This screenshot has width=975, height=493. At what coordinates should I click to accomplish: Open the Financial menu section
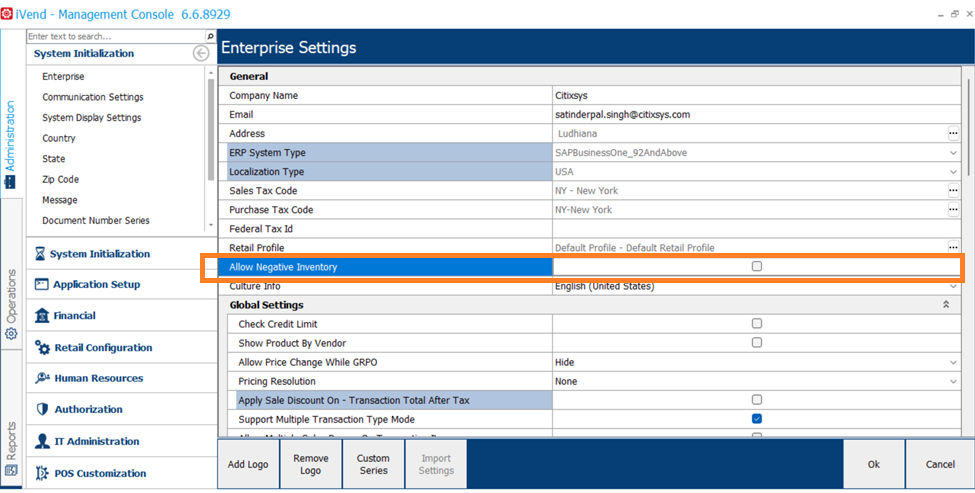122,315
